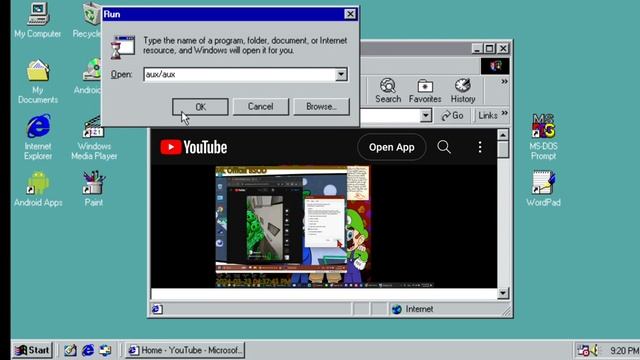Expand the Run dialog Open dropdown
The height and width of the screenshot is (360, 640).
[x=341, y=74]
